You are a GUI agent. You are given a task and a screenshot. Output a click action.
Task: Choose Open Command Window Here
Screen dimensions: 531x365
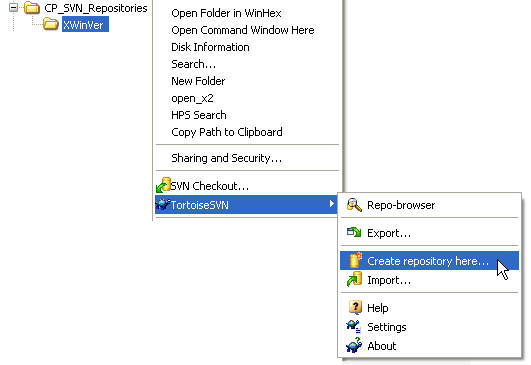[243, 30]
